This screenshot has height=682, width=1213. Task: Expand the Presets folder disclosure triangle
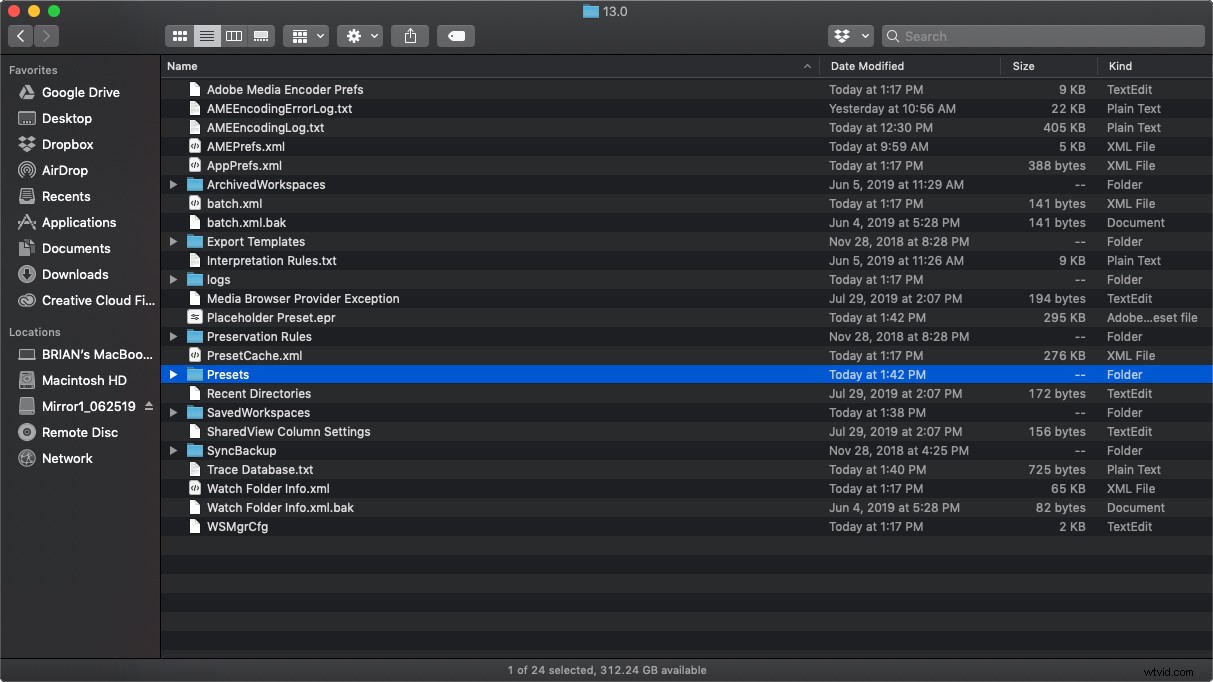pos(173,374)
